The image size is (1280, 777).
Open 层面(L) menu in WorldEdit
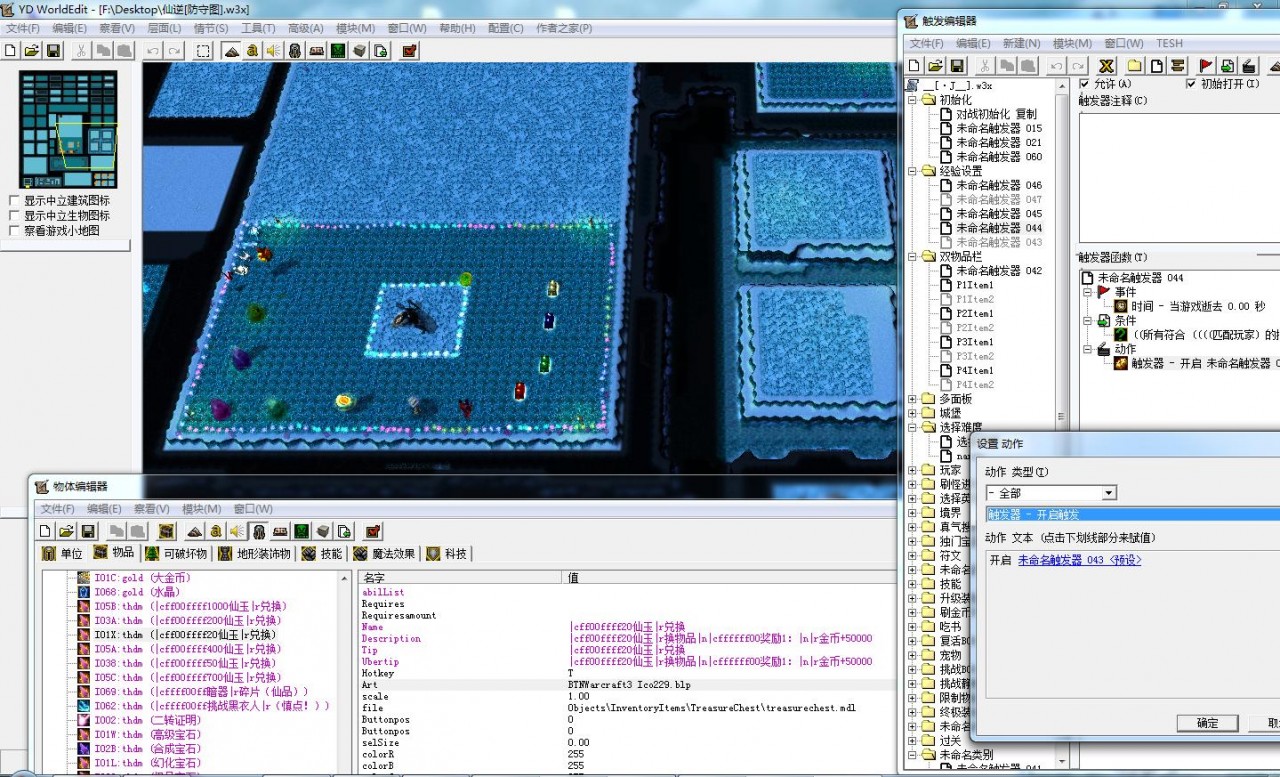click(x=165, y=28)
